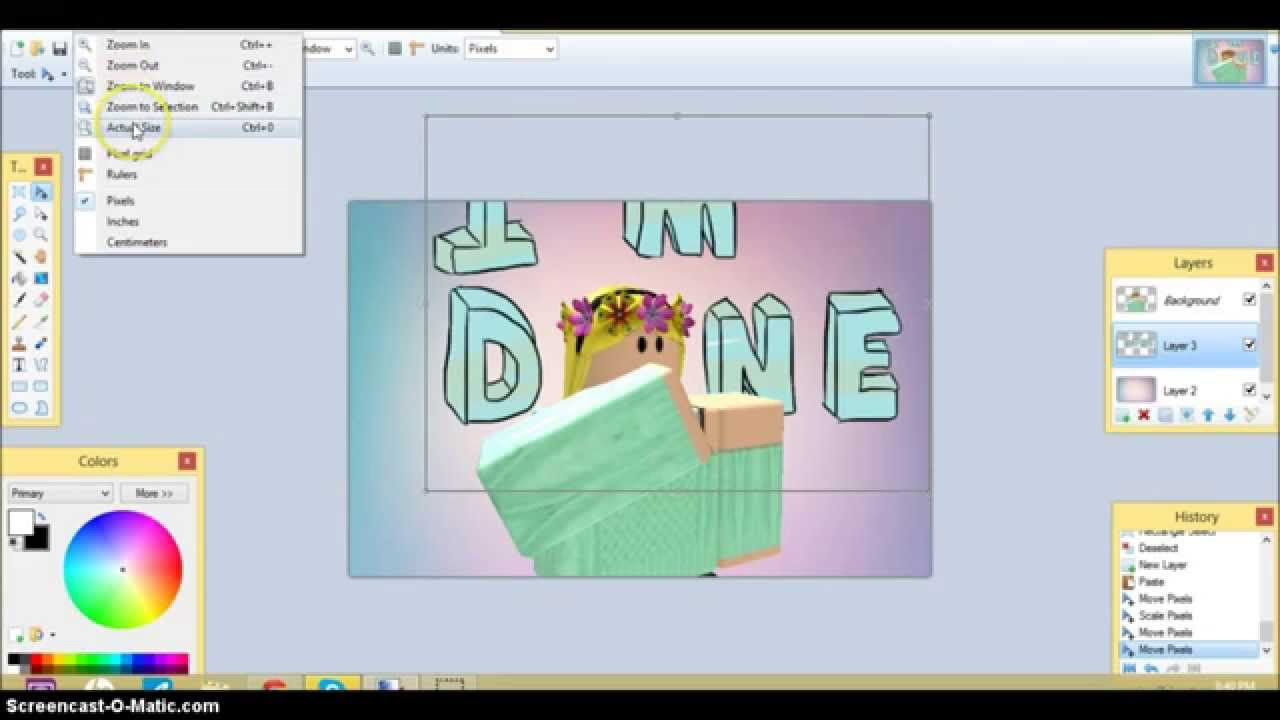This screenshot has height=720, width=1280.
Task: Toggle visibility checkbox of Layer 3
Action: pyautogui.click(x=1249, y=344)
